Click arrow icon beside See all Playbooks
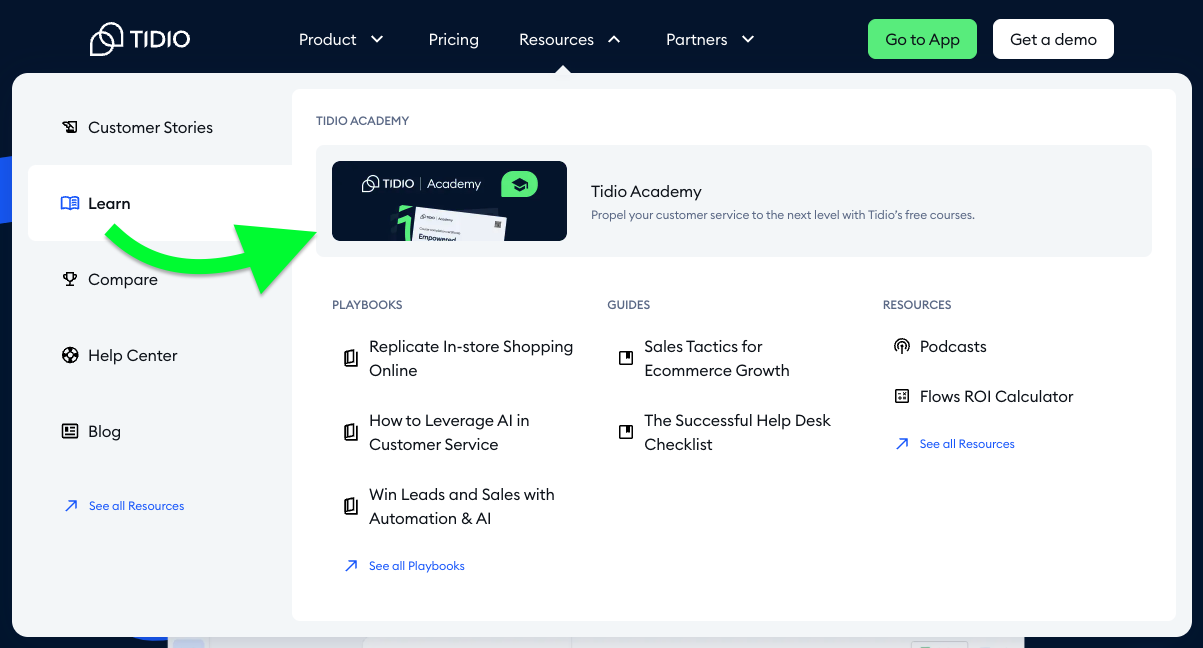 pos(351,566)
